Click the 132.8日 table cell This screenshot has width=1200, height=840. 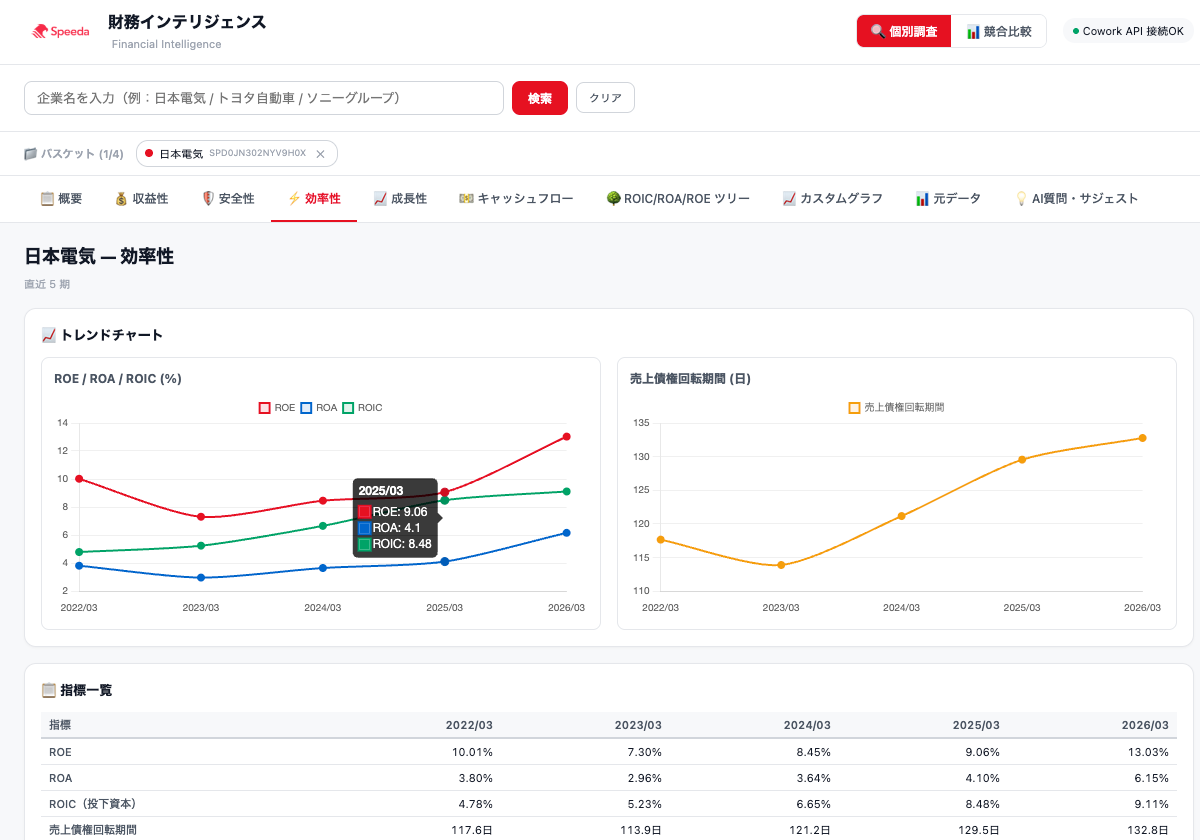coord(1147,830)
